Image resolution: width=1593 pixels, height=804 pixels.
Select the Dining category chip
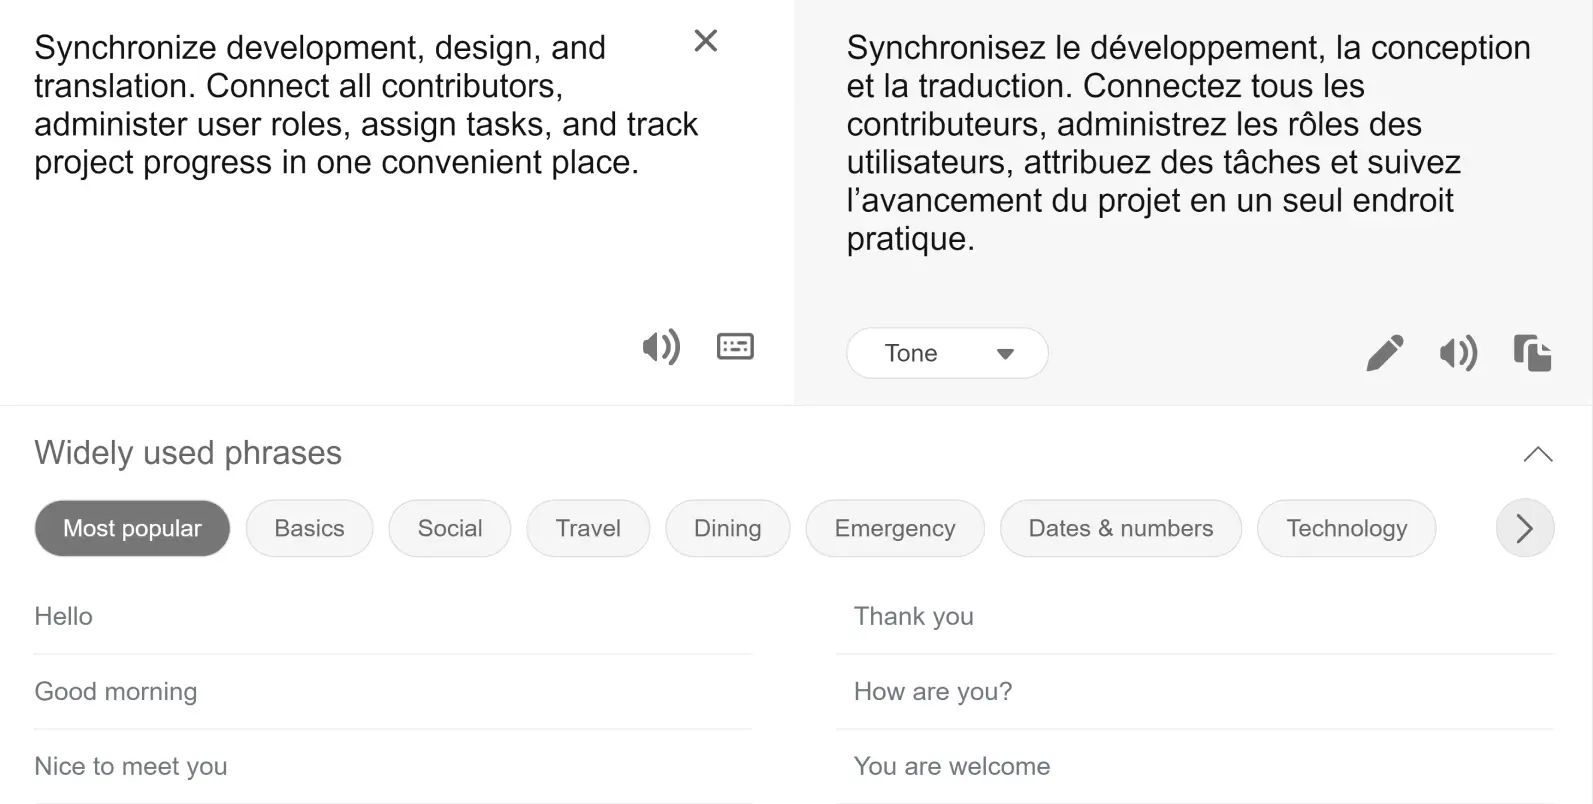point(727,528)
